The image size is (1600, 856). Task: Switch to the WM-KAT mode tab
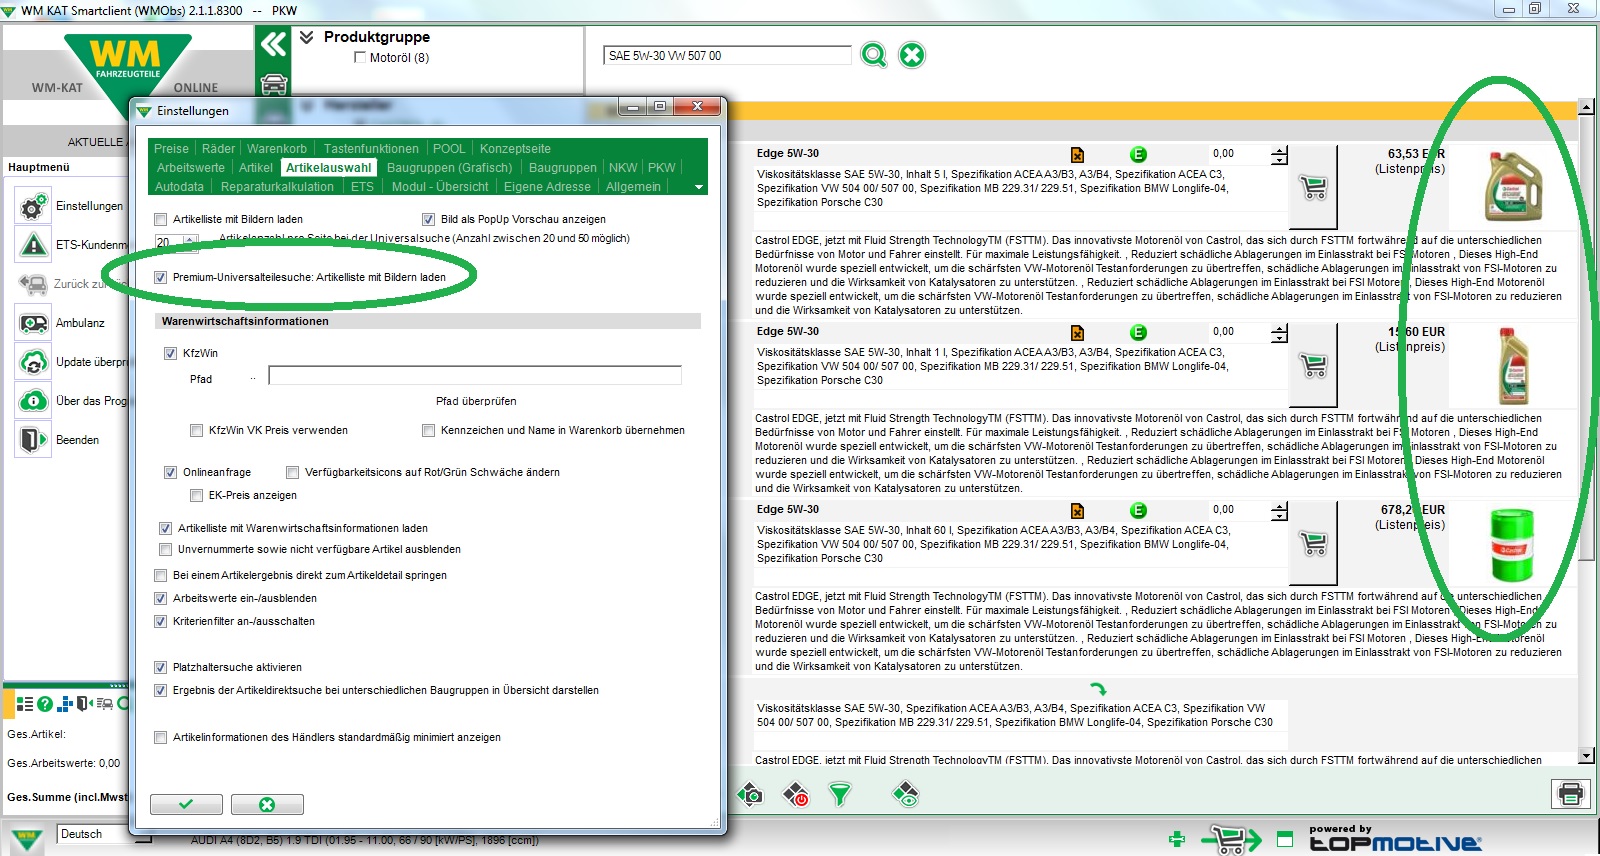(57, 88)
